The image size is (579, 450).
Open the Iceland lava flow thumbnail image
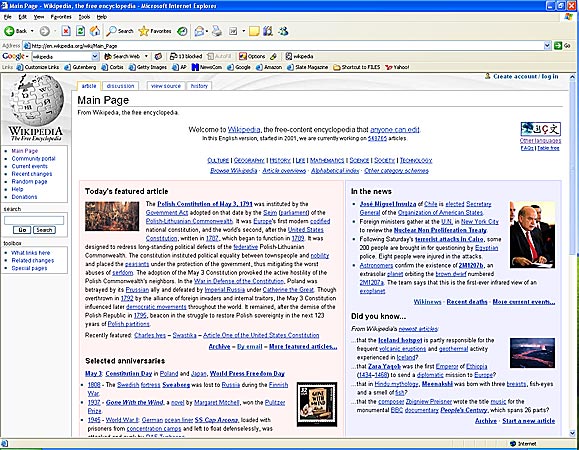[532, 353]
